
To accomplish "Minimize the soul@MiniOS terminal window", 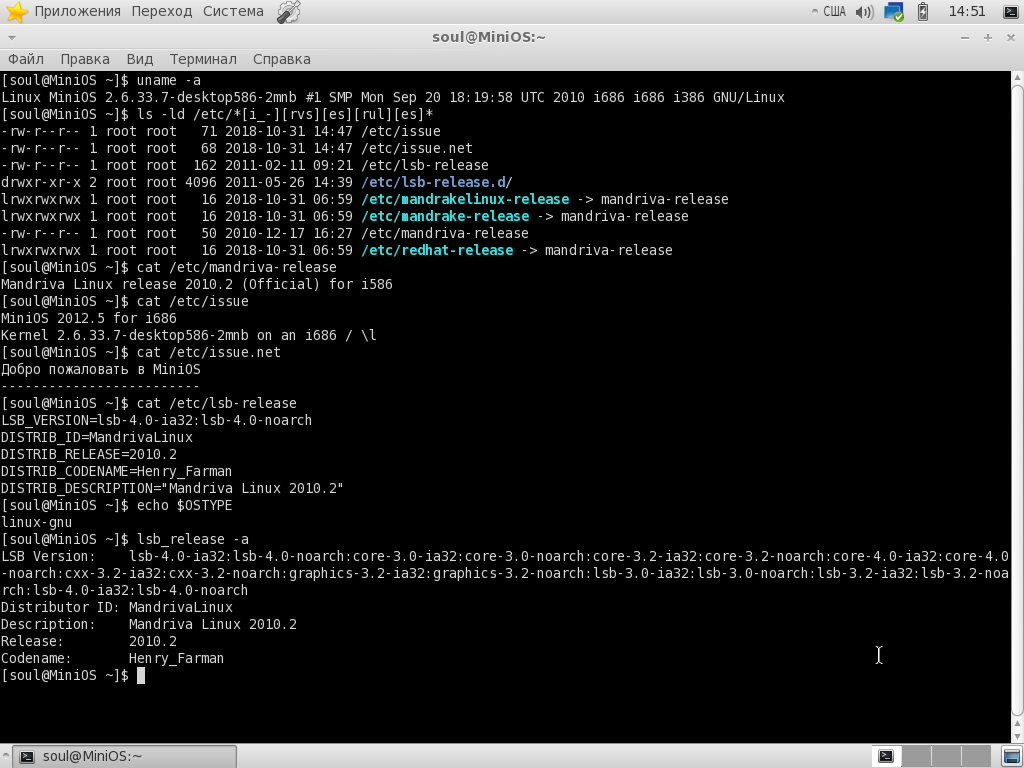I will coord(965,38).
